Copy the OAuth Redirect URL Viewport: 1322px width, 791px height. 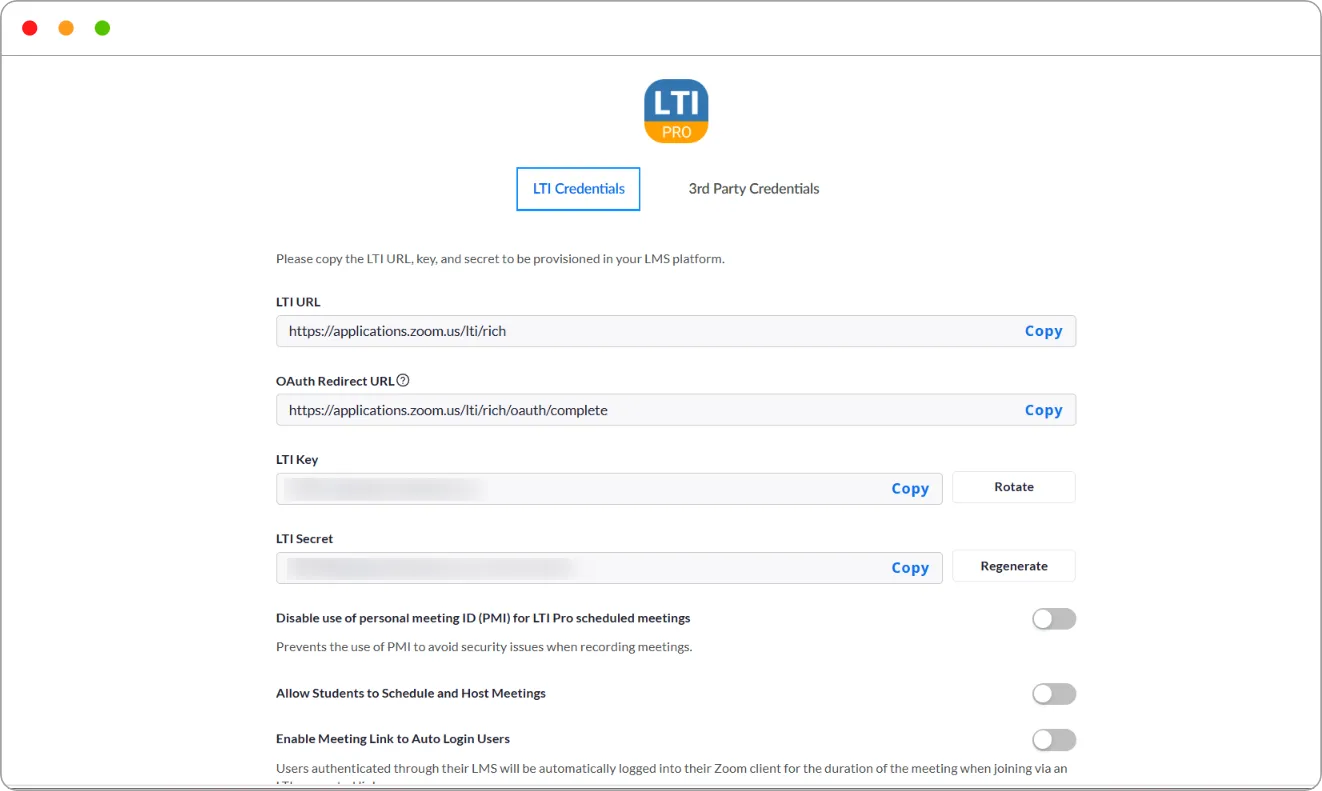coord(1043,410)
